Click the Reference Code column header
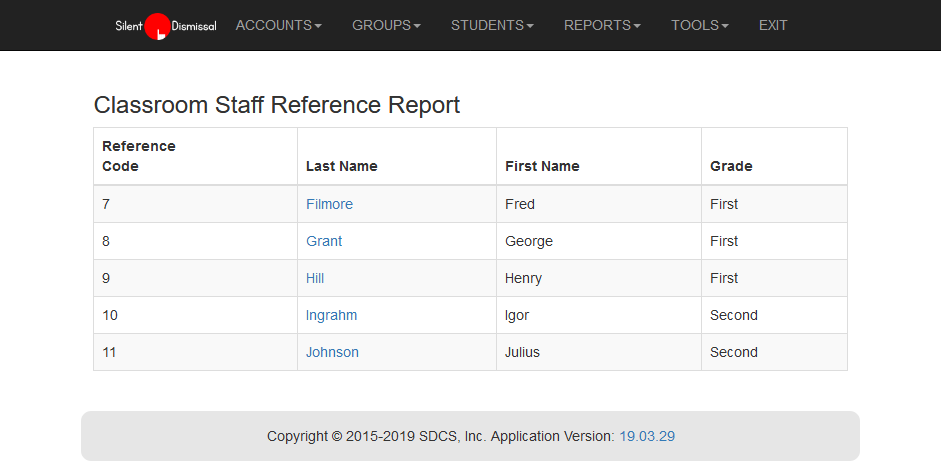Image resolution: width=941 pixels, height=465 pixels. 139,156
